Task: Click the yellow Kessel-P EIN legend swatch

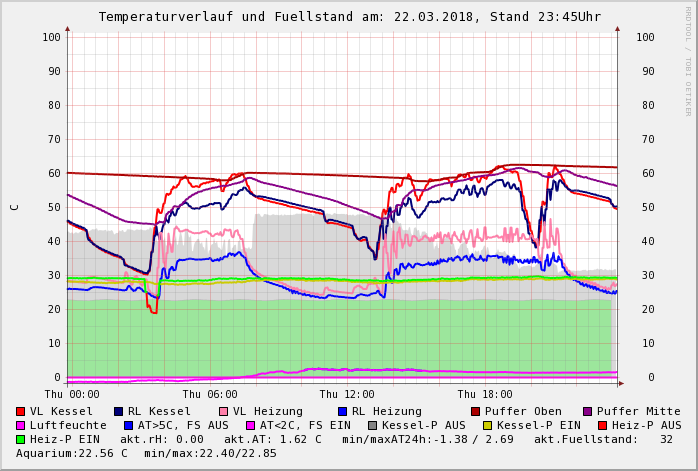Action: (490, 425)
